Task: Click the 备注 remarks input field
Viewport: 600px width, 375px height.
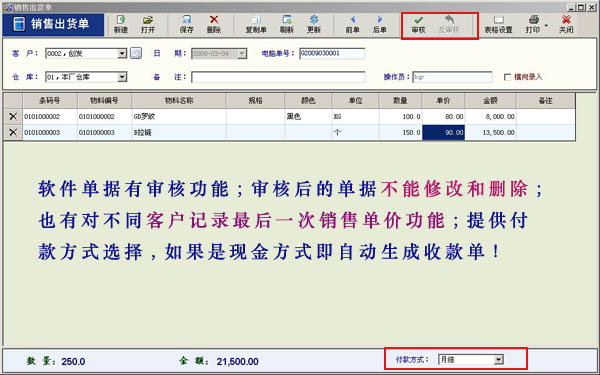Action: [x=278, y=77]
